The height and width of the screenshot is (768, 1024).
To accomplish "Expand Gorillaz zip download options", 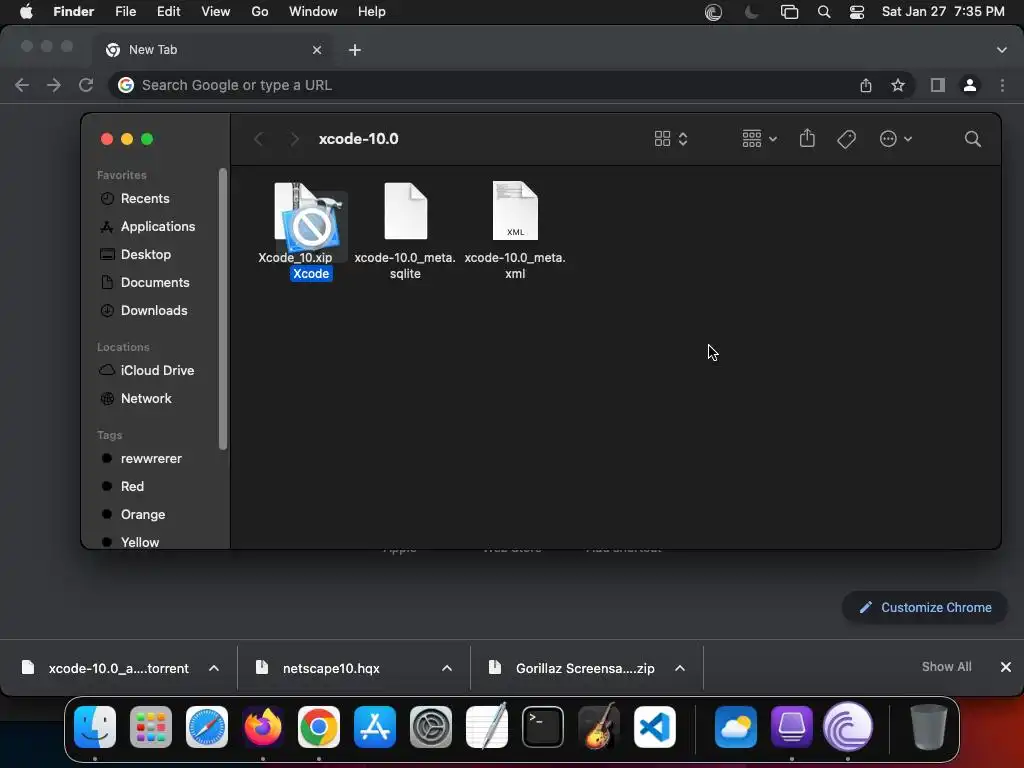I will click(x=680, y=668).
